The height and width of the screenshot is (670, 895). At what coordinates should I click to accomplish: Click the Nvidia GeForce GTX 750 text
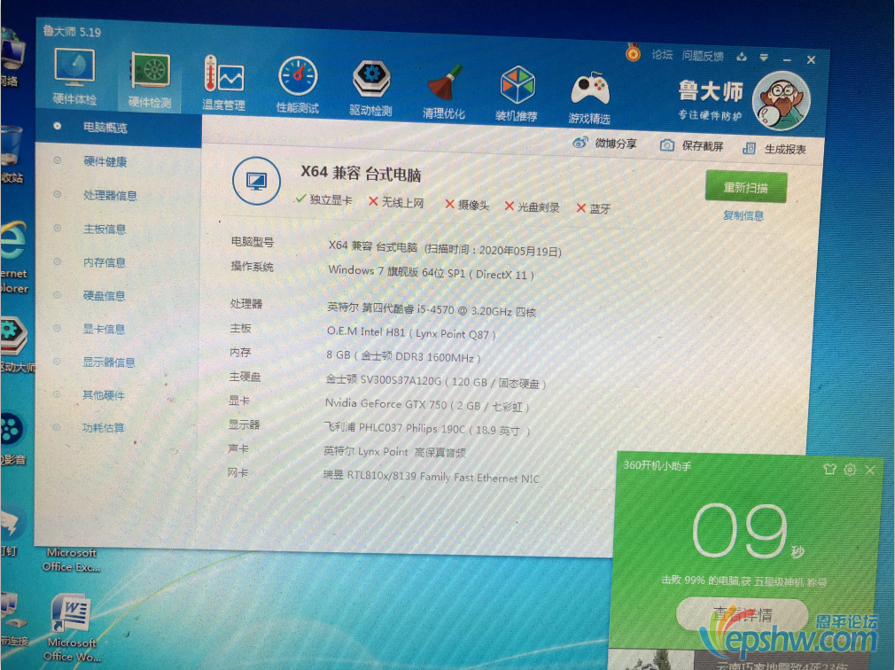427,405
